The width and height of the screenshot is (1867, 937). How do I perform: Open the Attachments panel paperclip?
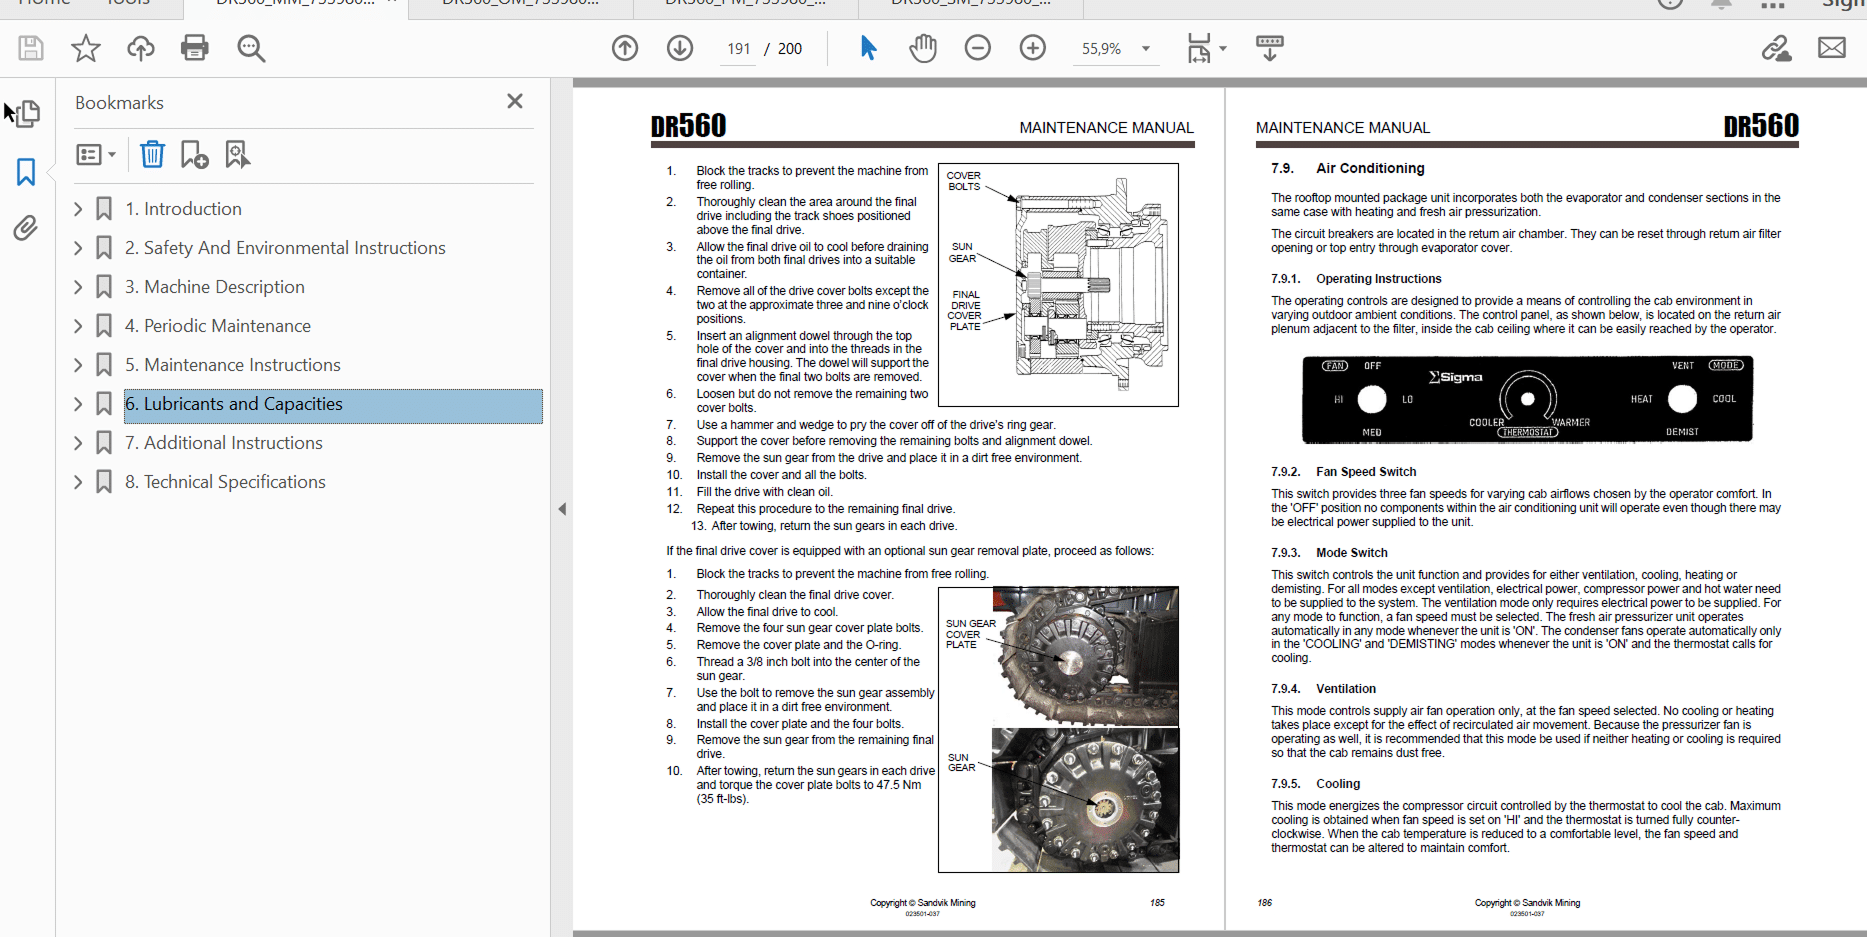point(26,228)
